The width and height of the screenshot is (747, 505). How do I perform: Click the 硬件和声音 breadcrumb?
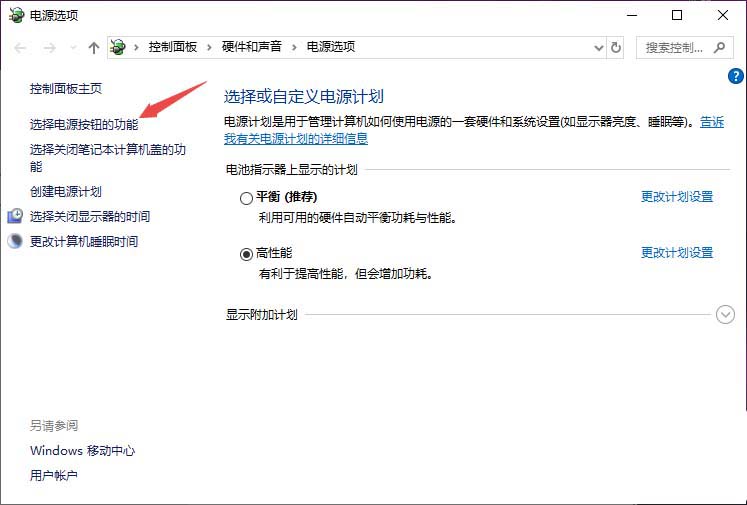coord(252,47)
